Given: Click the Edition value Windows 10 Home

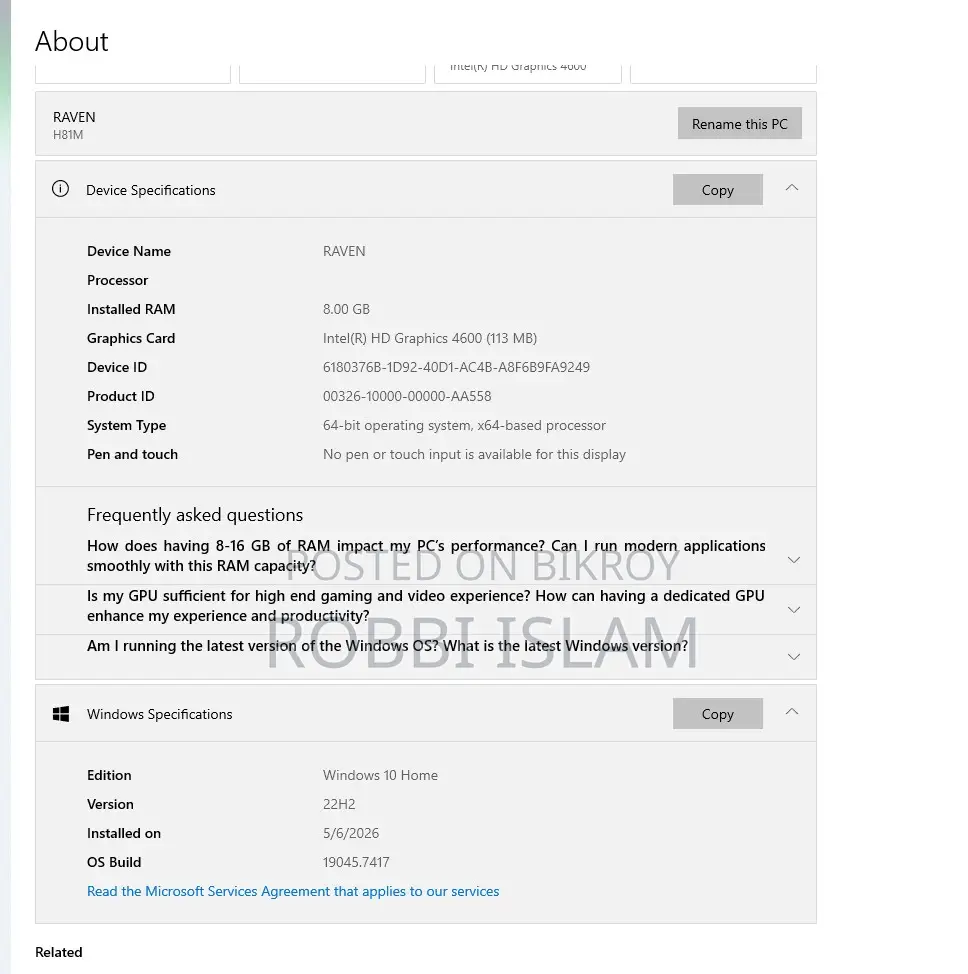Looking at the screenshot, I should (380, 775).
